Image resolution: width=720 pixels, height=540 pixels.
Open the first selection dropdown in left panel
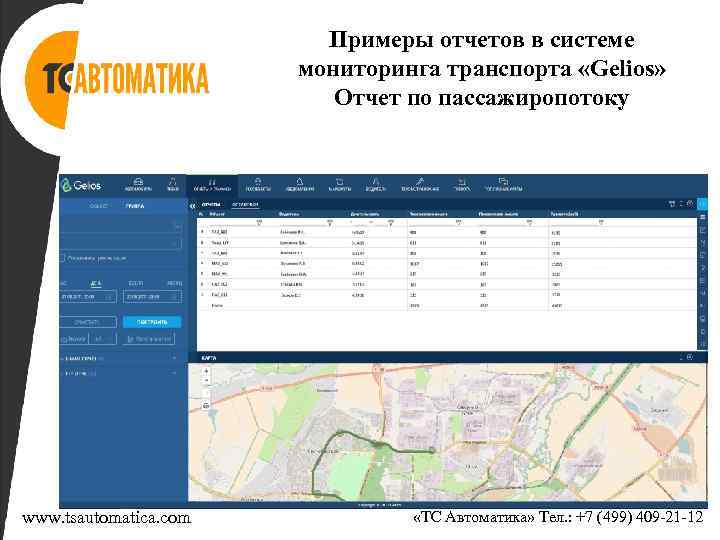point(122,226)
